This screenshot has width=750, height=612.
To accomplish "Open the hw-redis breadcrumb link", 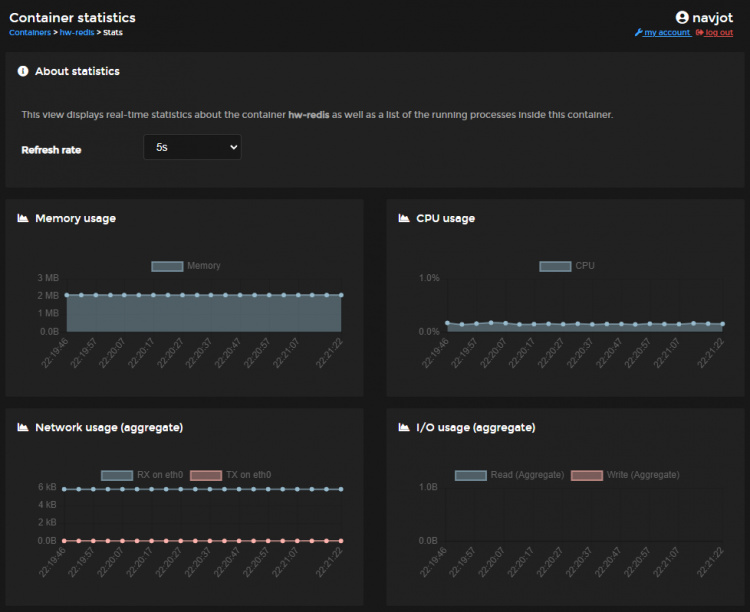I will coord(77,32).
